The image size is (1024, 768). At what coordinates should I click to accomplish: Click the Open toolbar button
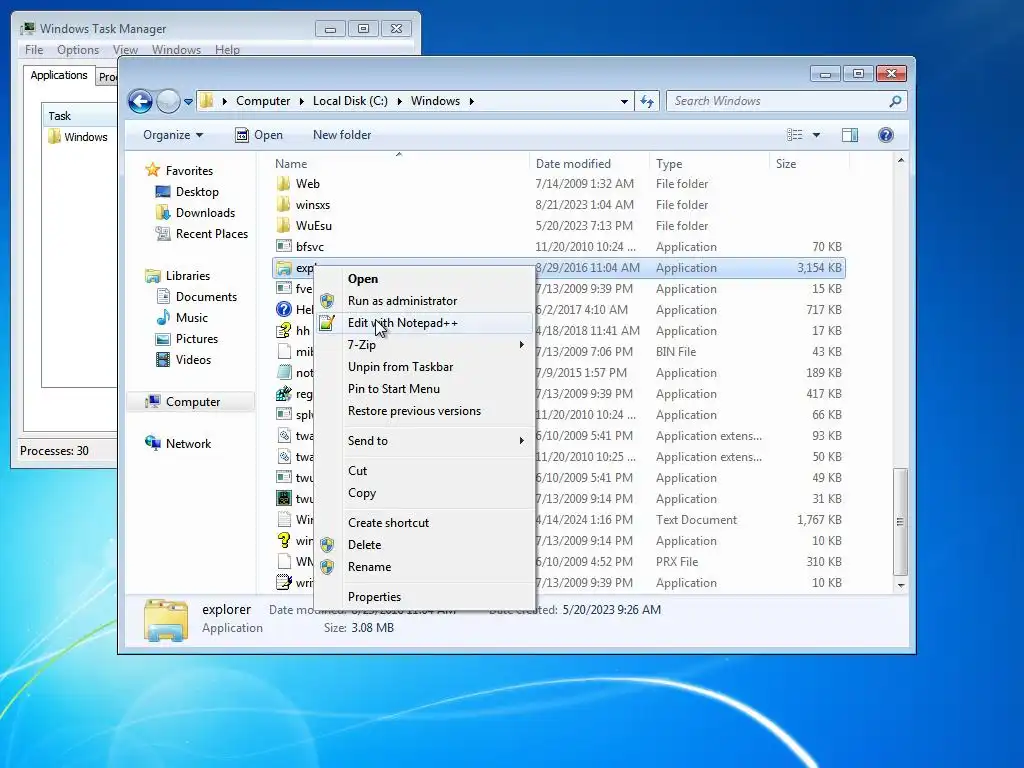[259, 135]
